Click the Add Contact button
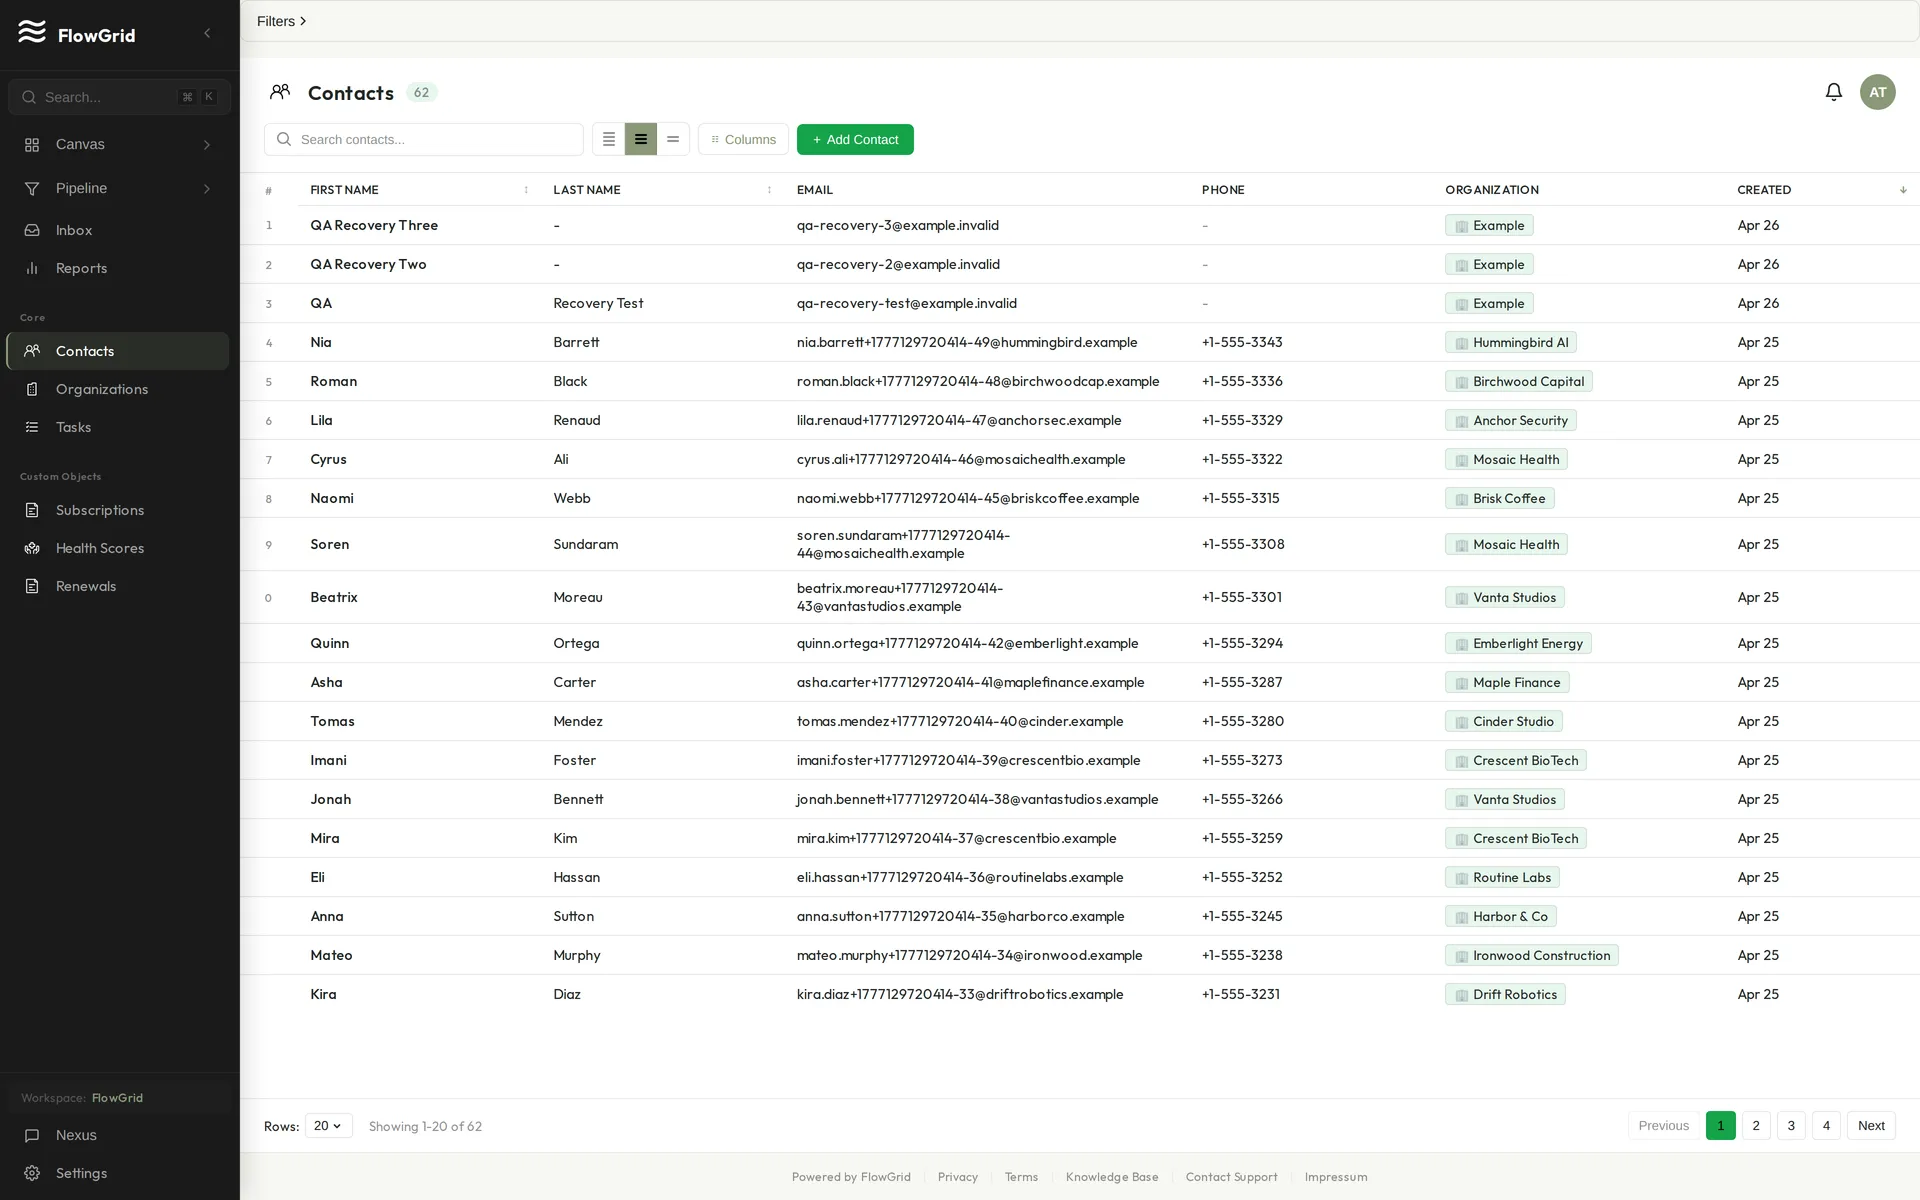This screenshot has width=1920, height=1200. coord(855,139)
